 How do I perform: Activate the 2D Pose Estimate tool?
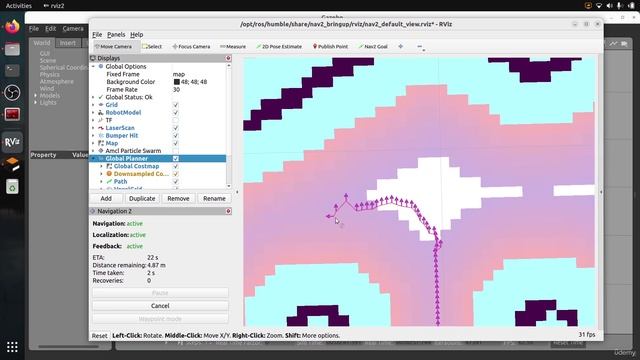pyautogui.click(x=279, y=47)
